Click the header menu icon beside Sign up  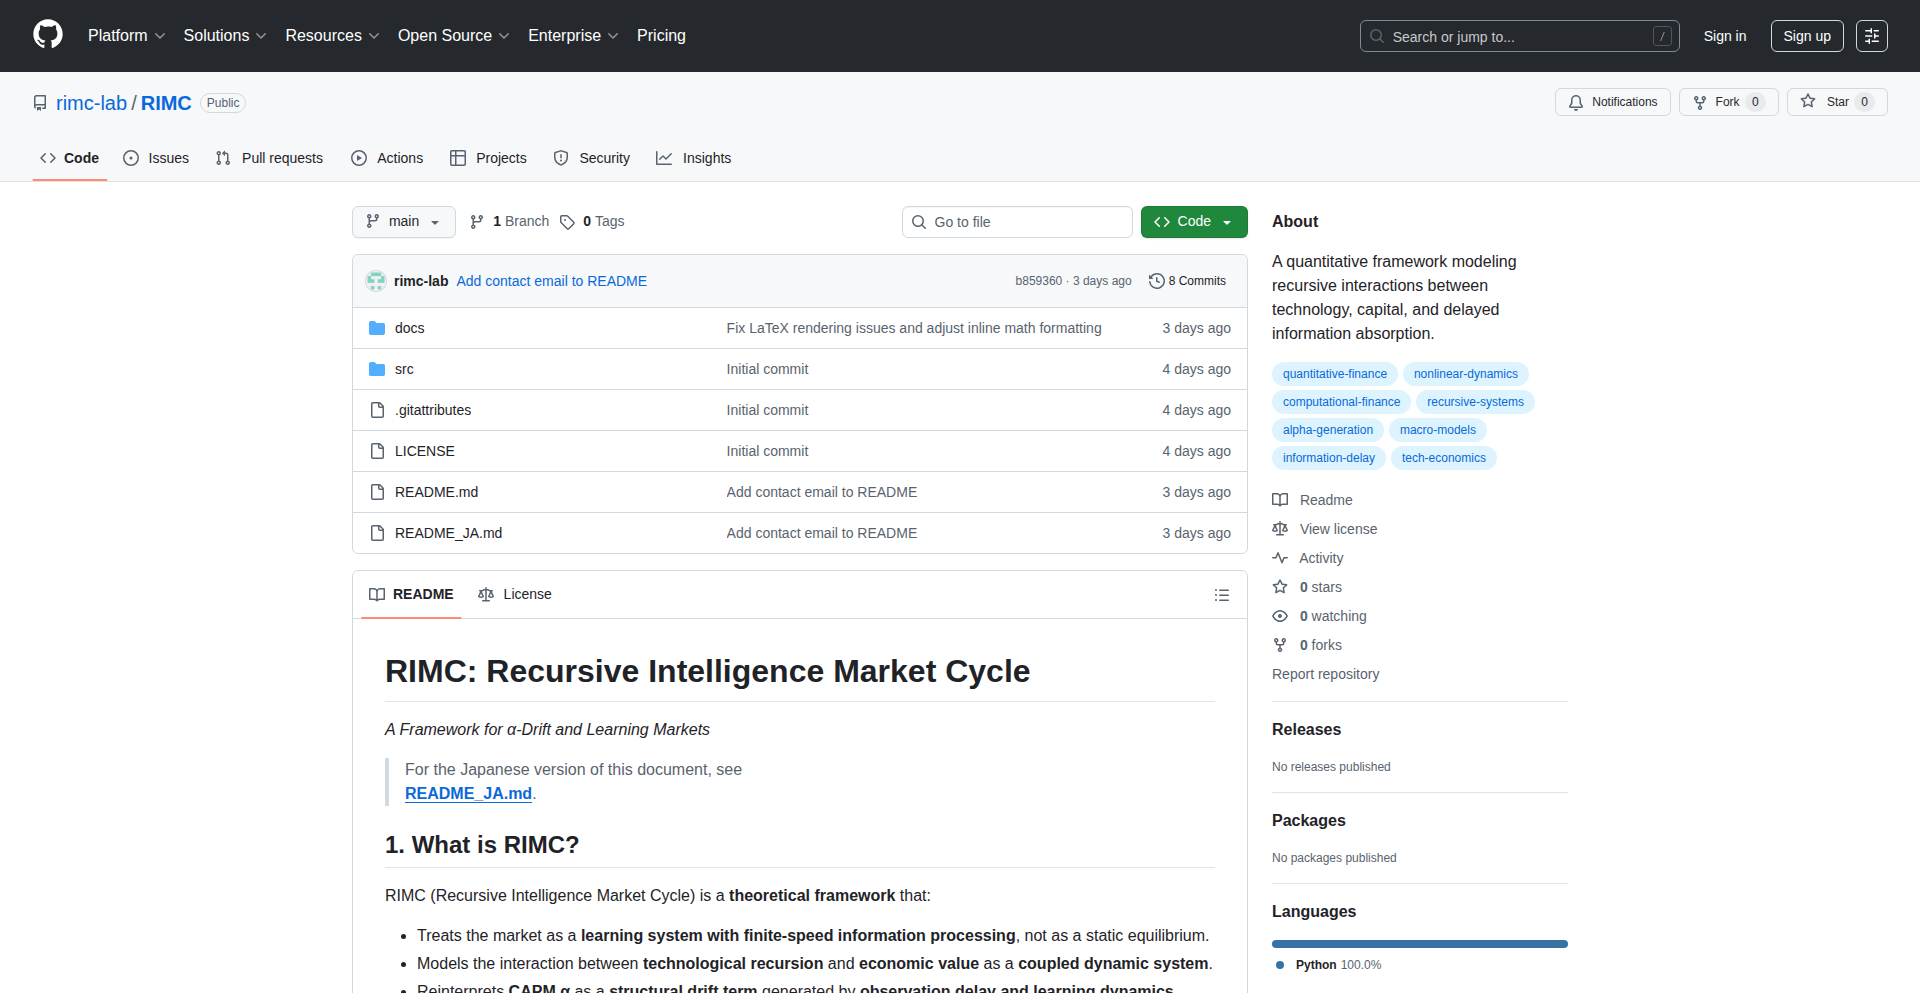point(1871,36)
